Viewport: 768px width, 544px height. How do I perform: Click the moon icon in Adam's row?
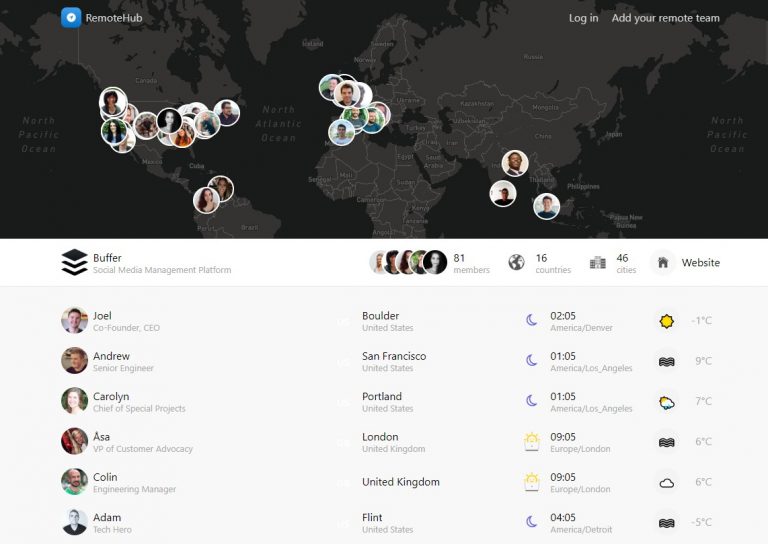pos(531,521)
